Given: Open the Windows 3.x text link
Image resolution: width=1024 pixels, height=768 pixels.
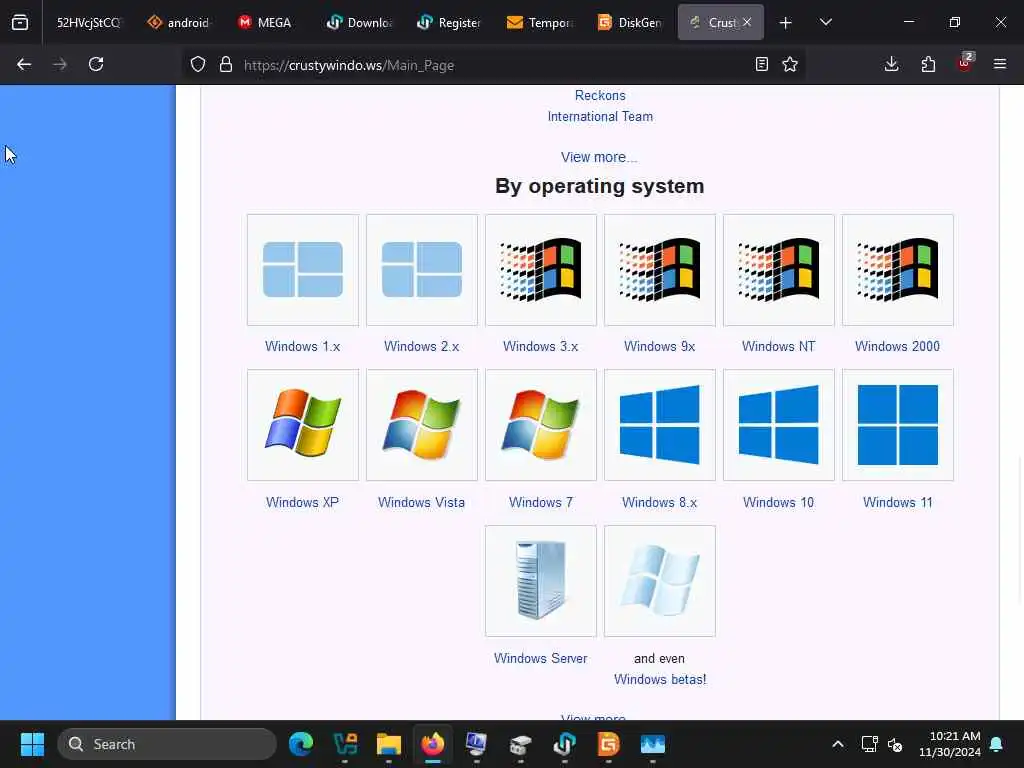Looking at the screenshot, I should (541, 346).
